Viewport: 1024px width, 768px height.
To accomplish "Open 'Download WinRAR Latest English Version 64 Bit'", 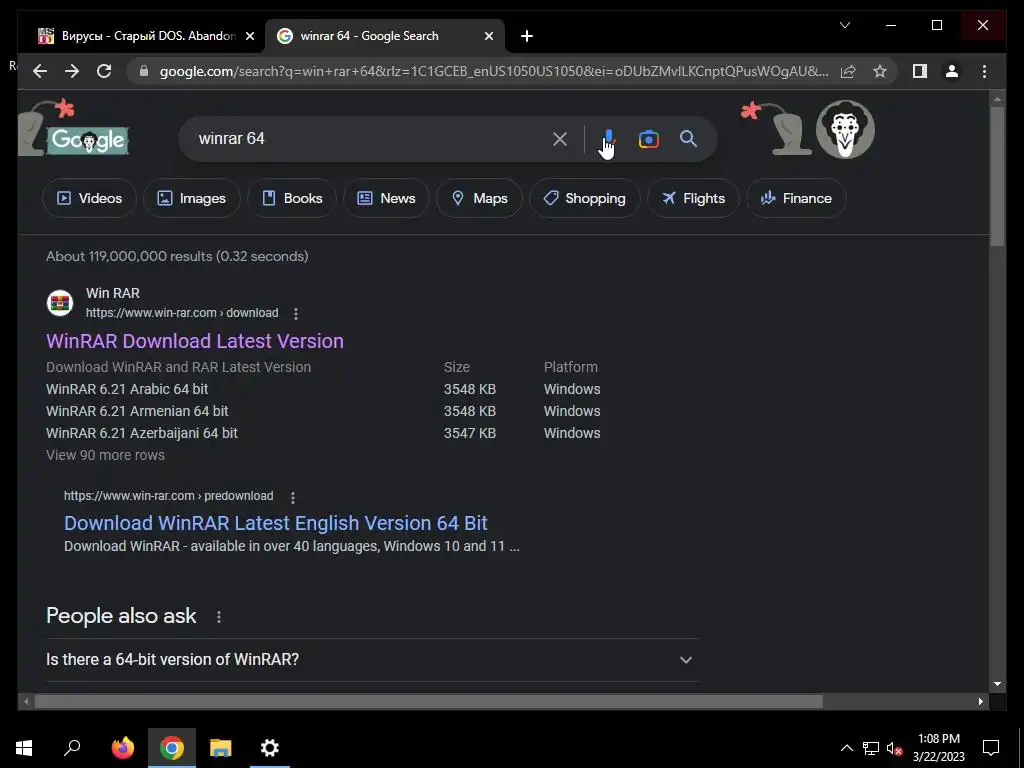I will point(276,523).
